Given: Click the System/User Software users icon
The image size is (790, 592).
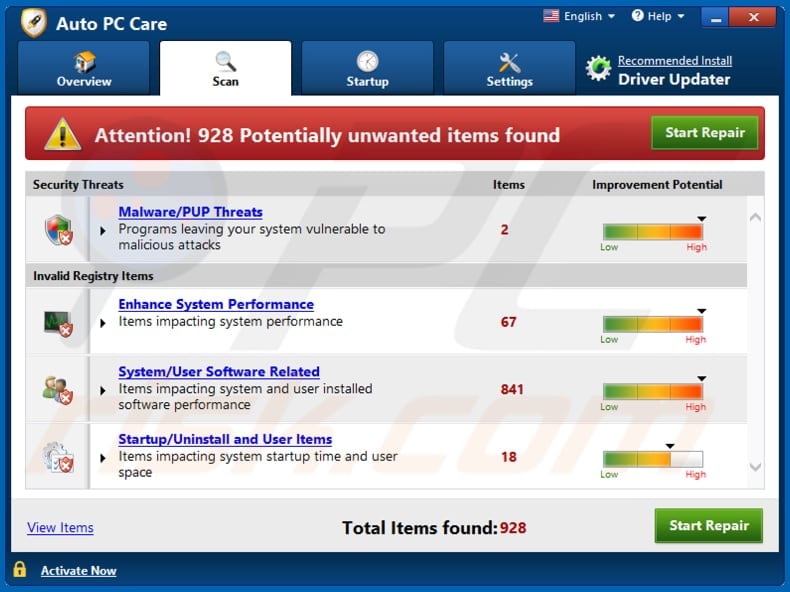Looking at the screenshot, I should [57, 390].
